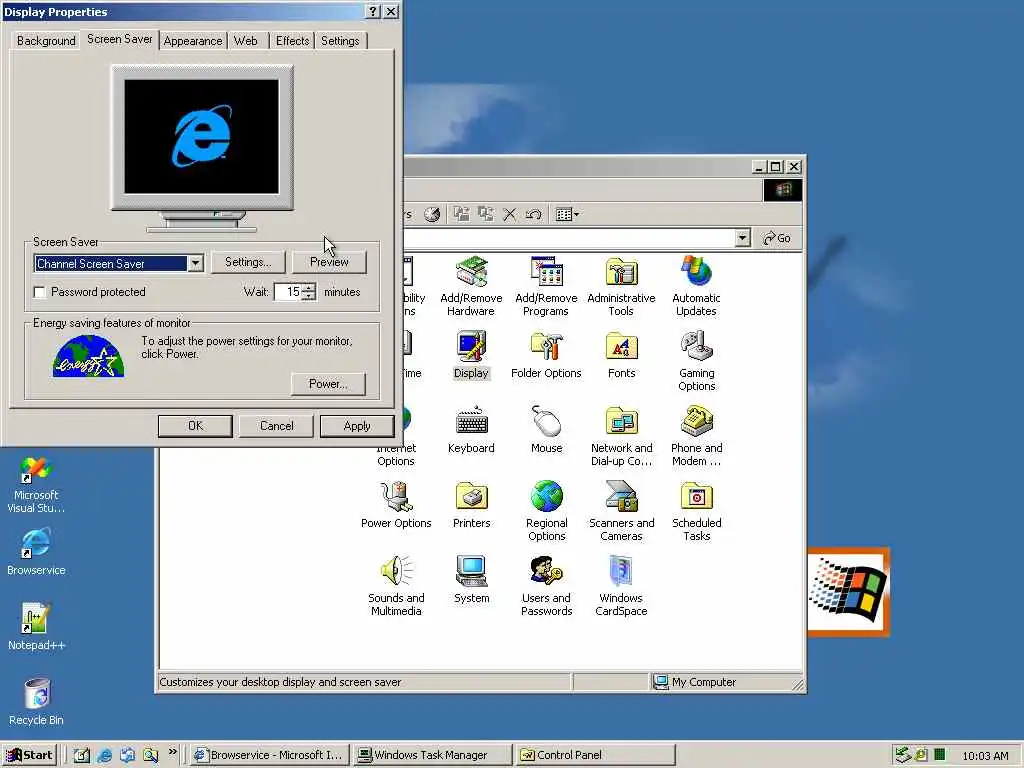The height and width of the screenshot is (768, 1024).
Task: Click the Move To toolbar icon
Action: (462, 214)
